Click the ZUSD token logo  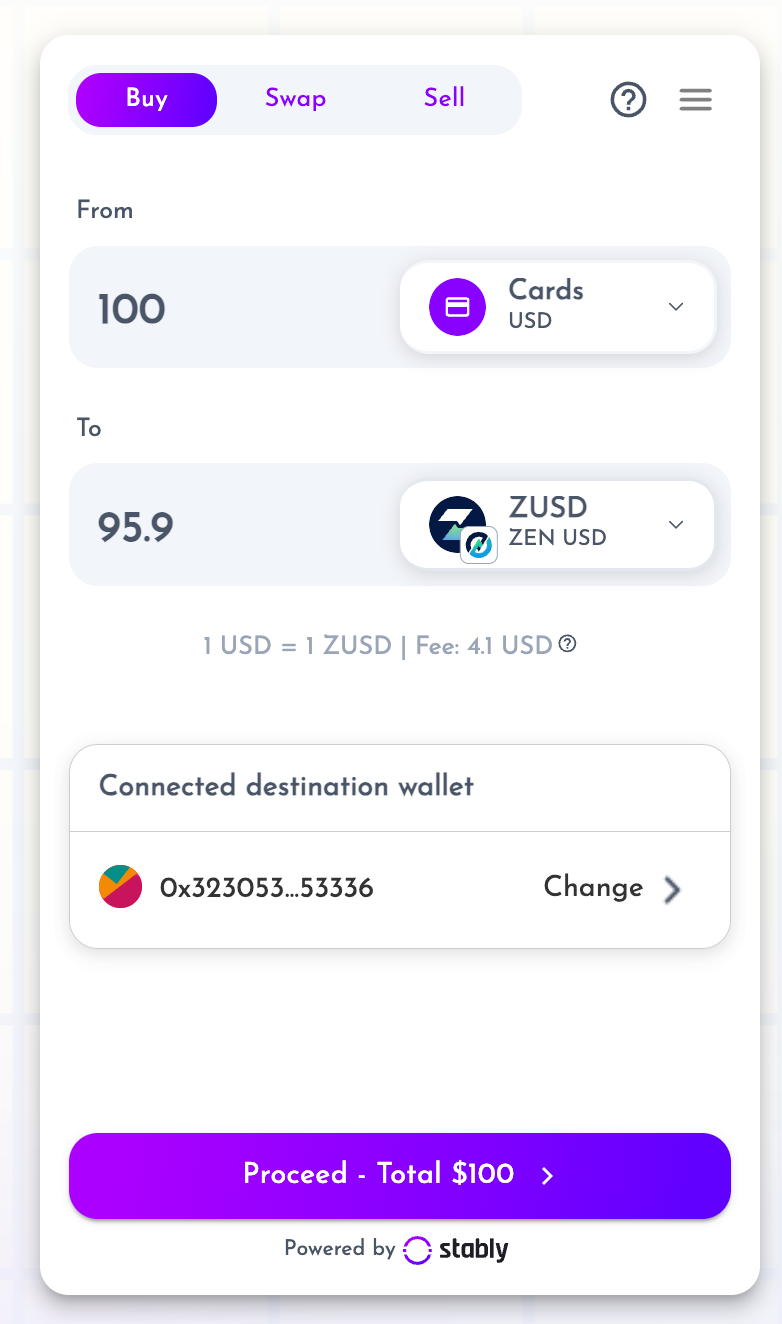457,524
